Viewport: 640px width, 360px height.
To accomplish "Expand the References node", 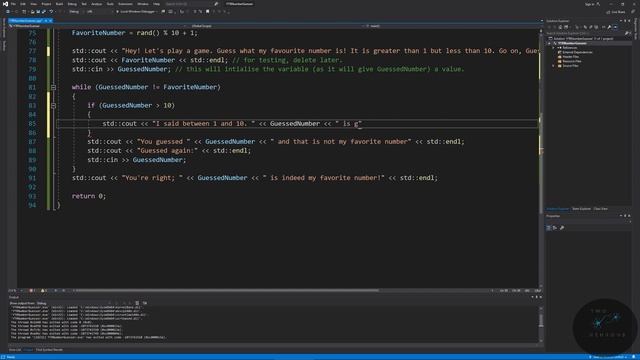I will click(553, 48).
